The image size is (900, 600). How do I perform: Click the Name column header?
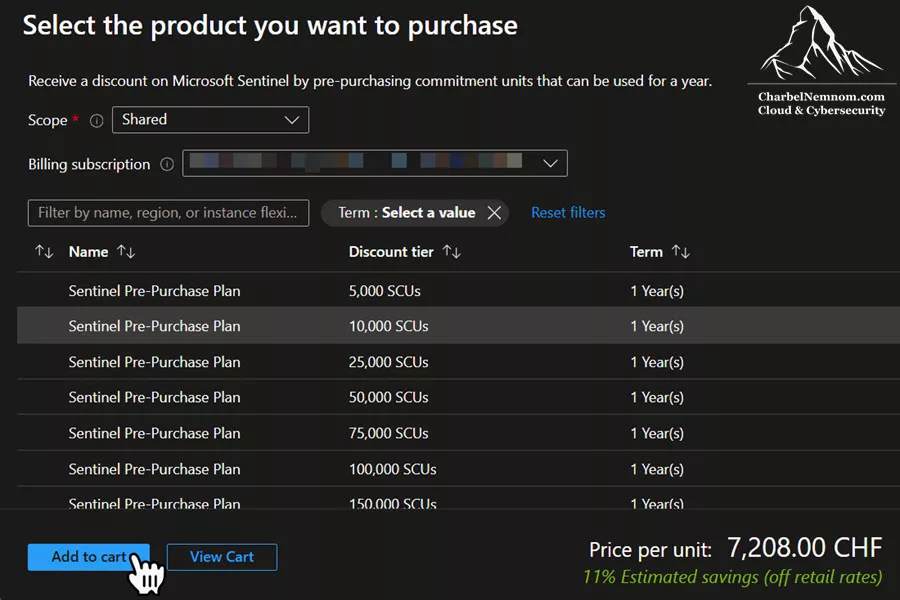[x=88, y=251]
